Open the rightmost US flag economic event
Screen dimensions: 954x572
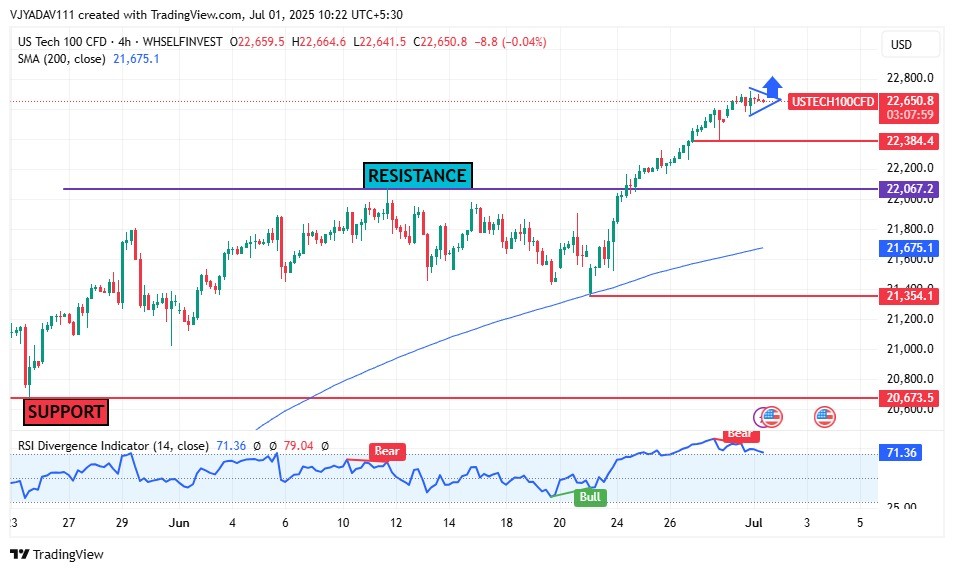pos(824,417)
